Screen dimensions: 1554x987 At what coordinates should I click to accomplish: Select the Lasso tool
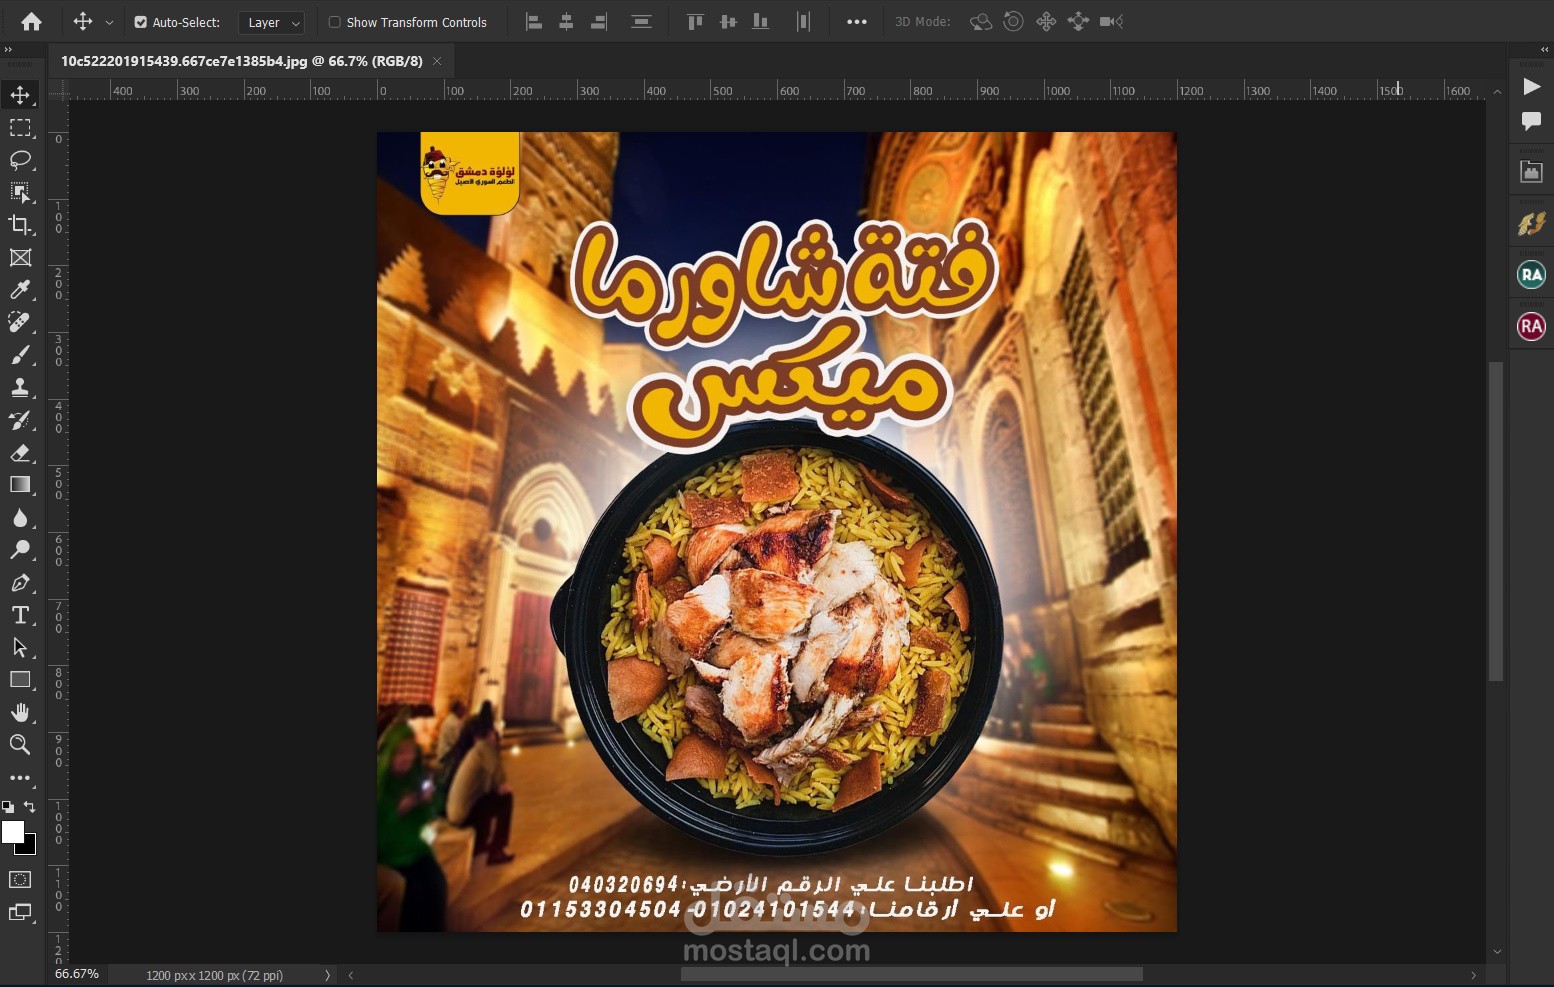pyautogui.click(x=20, y=160)
